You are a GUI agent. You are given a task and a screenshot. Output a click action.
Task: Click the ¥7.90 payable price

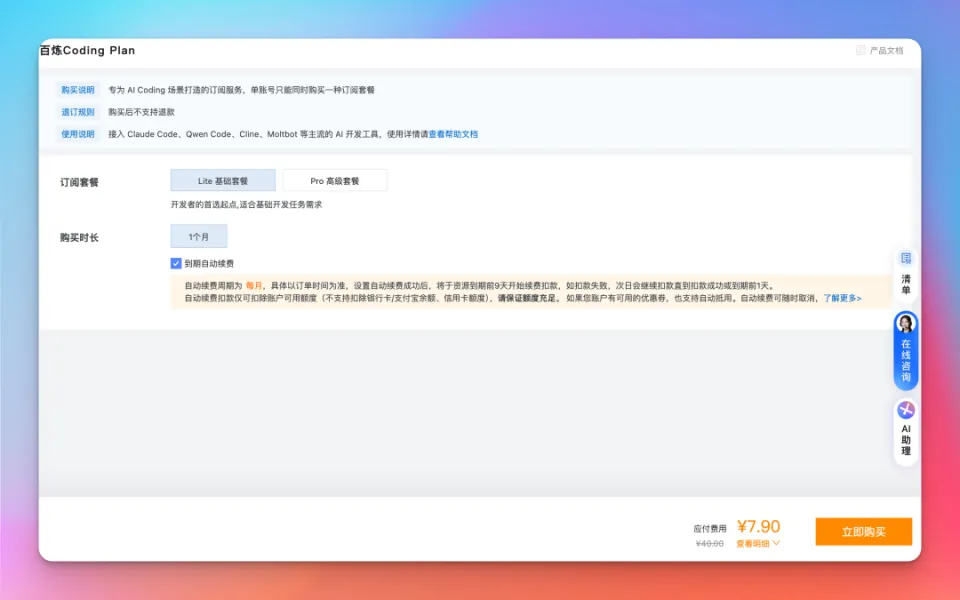tap(758, 527)
